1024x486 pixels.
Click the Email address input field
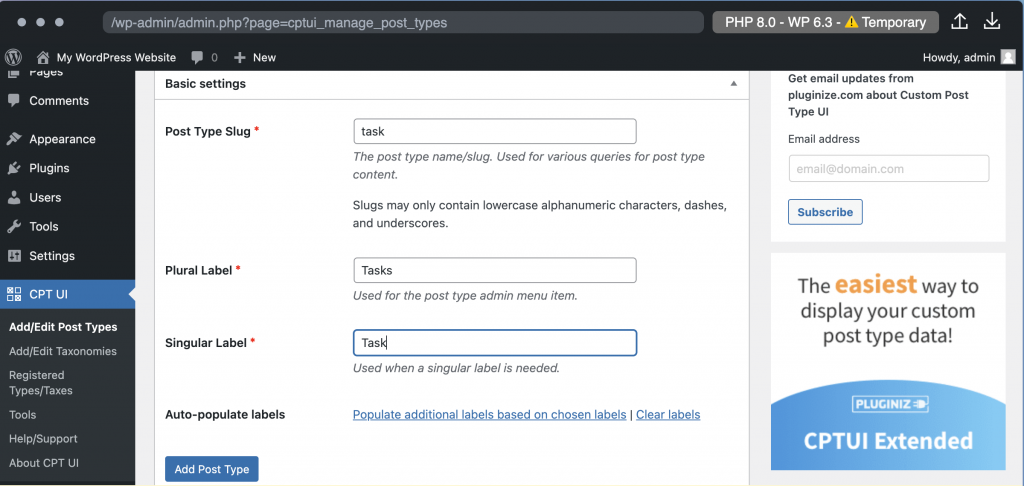(888, 169)
